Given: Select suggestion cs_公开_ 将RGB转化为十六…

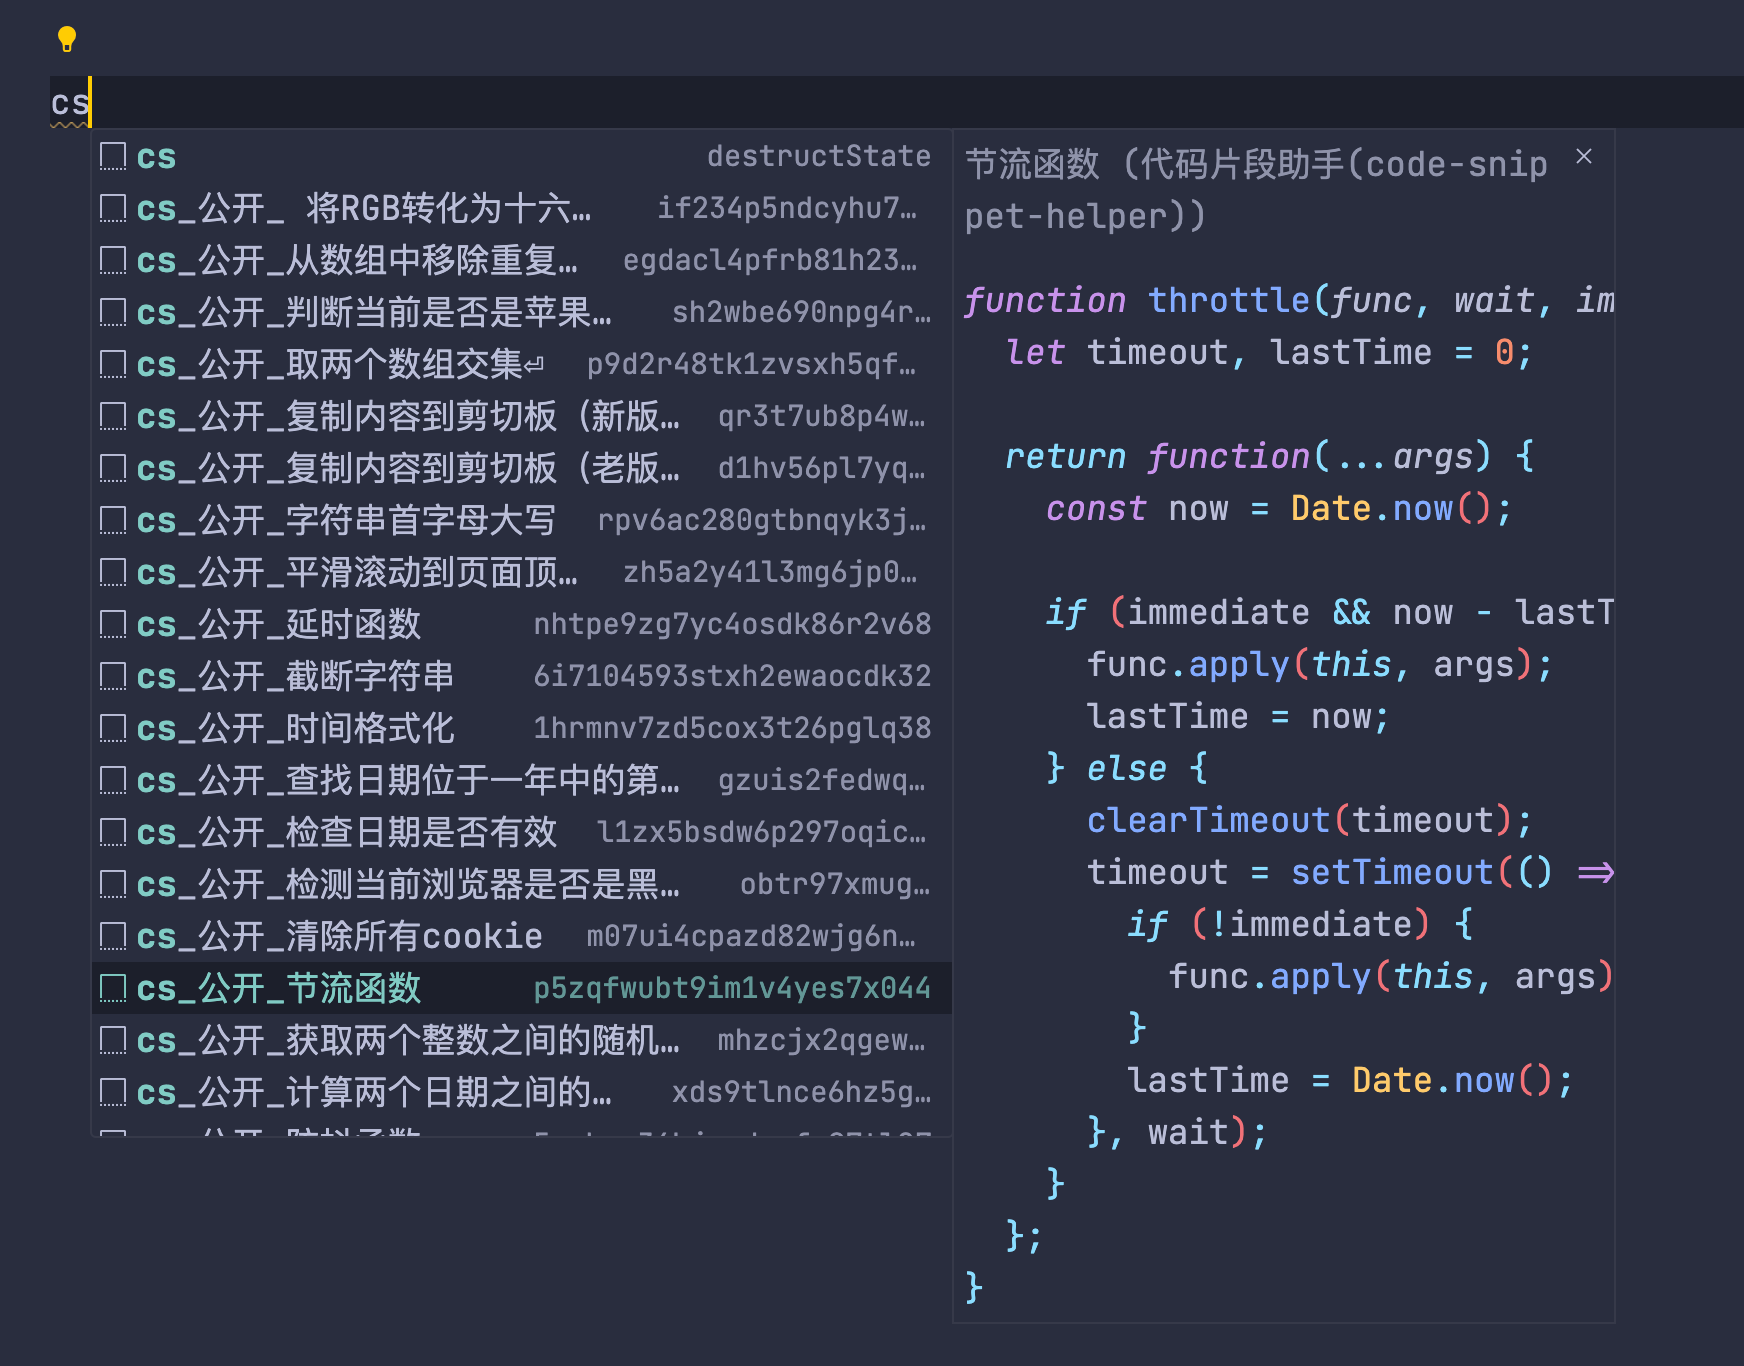Looking at the screenshot, I should [x=521, y=208].
